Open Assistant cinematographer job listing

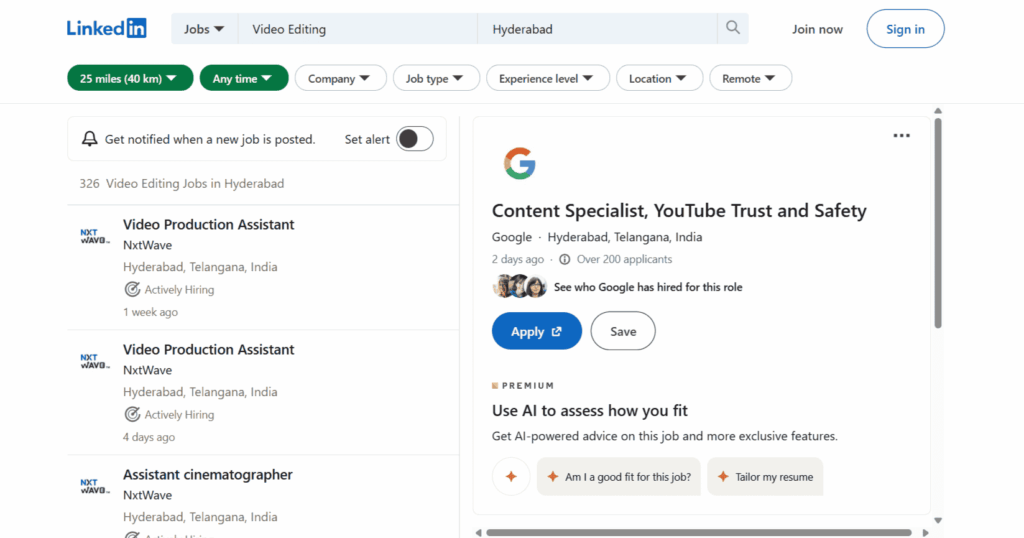[208, 475]
